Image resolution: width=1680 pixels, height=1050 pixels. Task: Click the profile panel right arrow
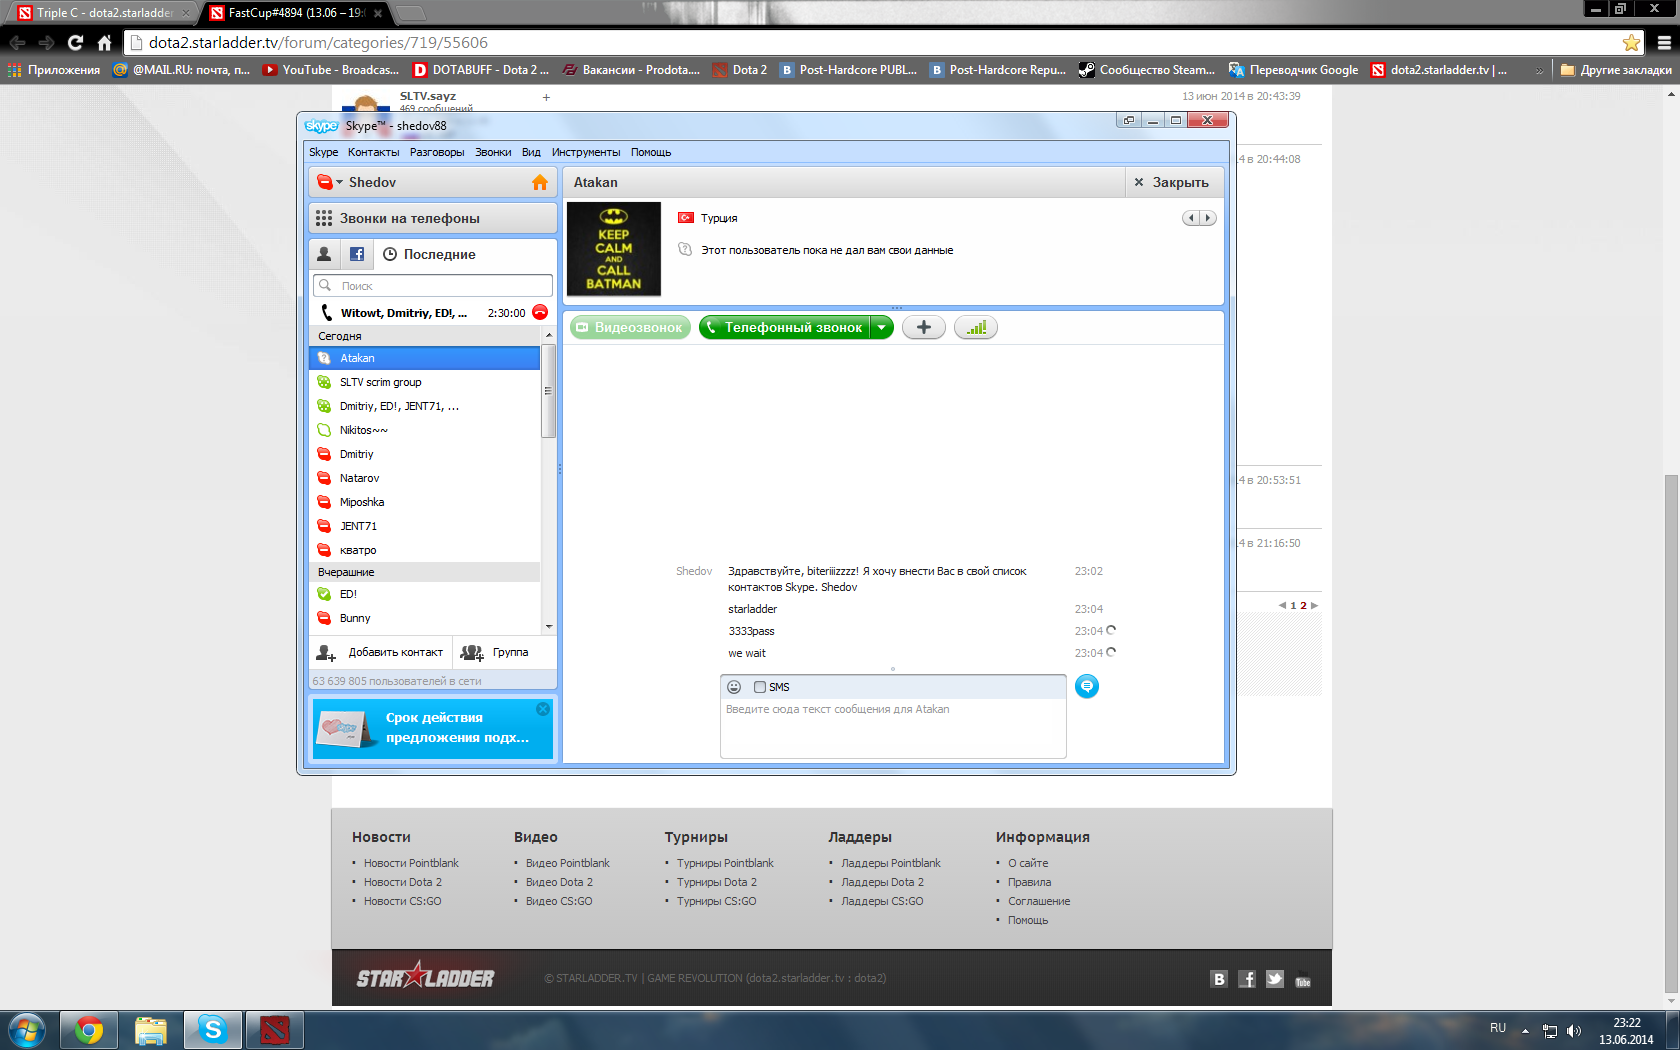[1208, 218]
